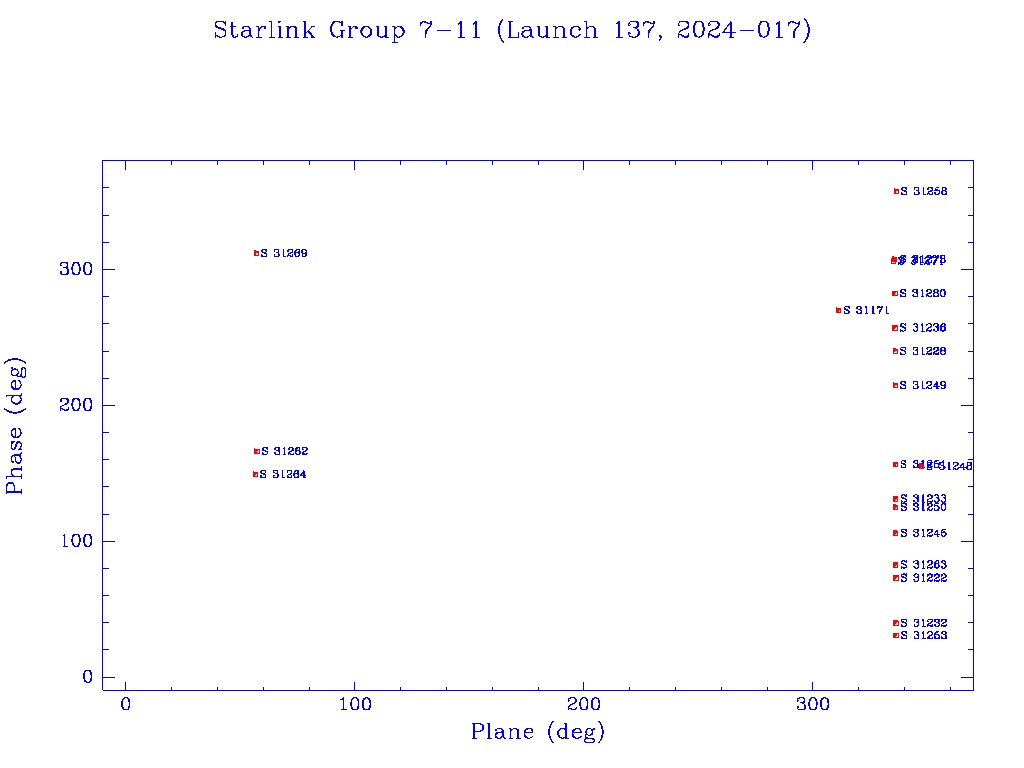Select the data label "S 31262"
This screenshot has height=768, width=1024.
point(284,451)
